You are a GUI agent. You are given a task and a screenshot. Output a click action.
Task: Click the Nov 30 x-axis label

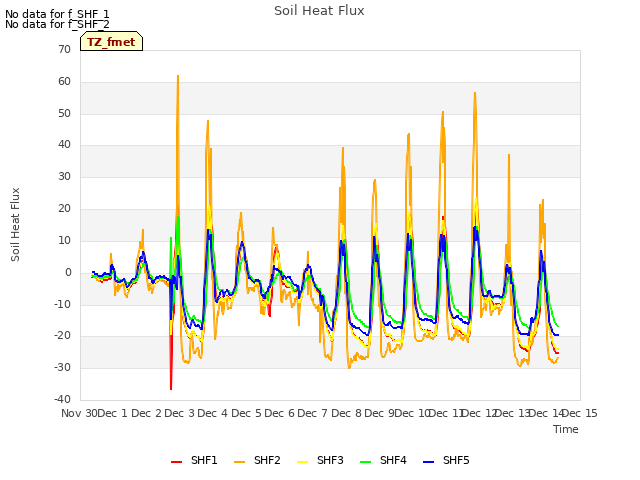80,413
